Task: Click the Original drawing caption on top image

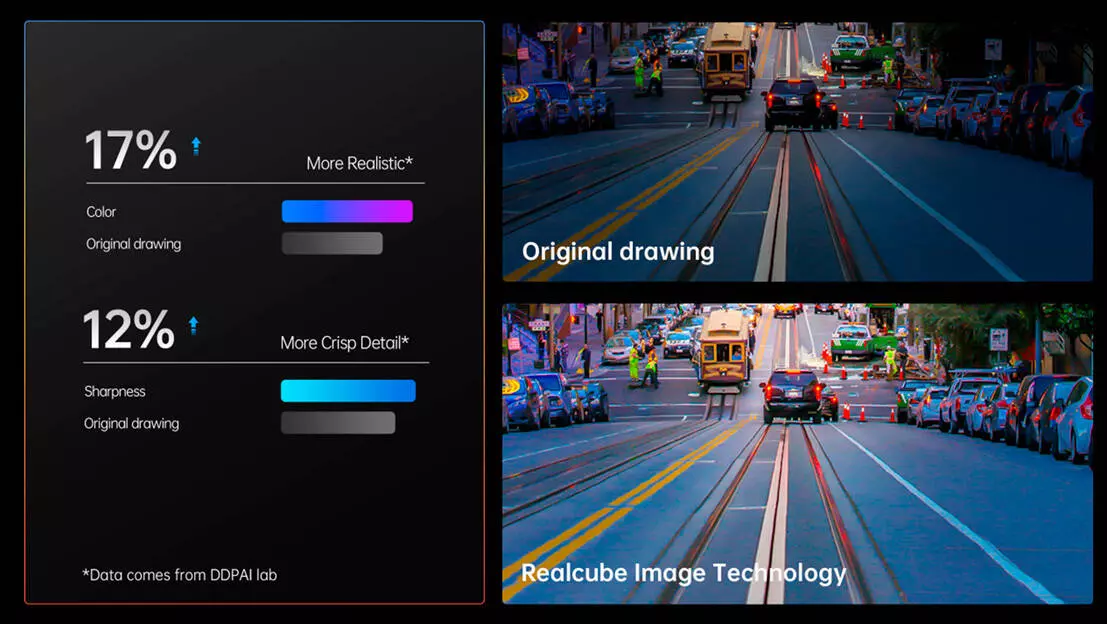Action: [x=618, y=251]
